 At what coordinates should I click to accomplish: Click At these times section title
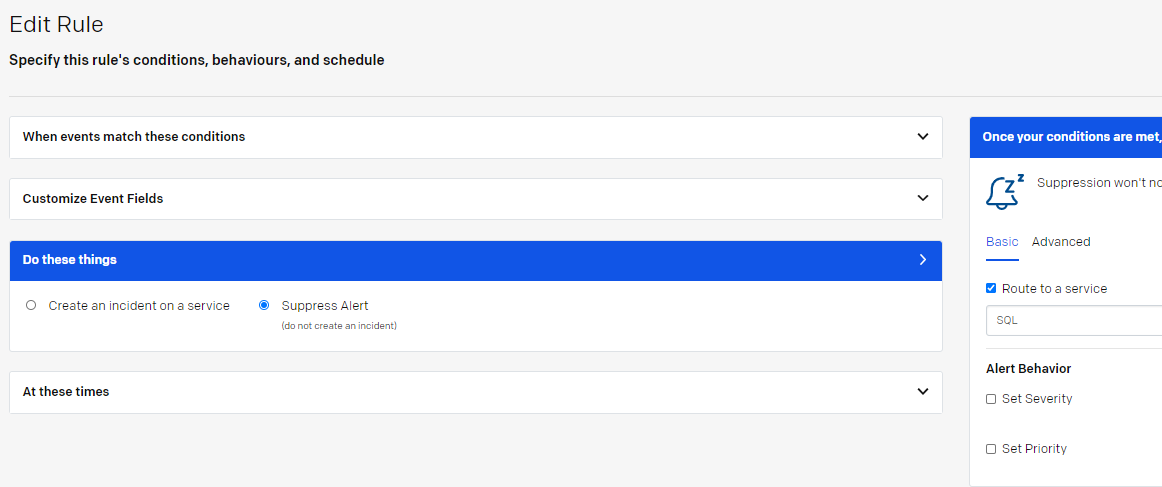coord(66,391)
